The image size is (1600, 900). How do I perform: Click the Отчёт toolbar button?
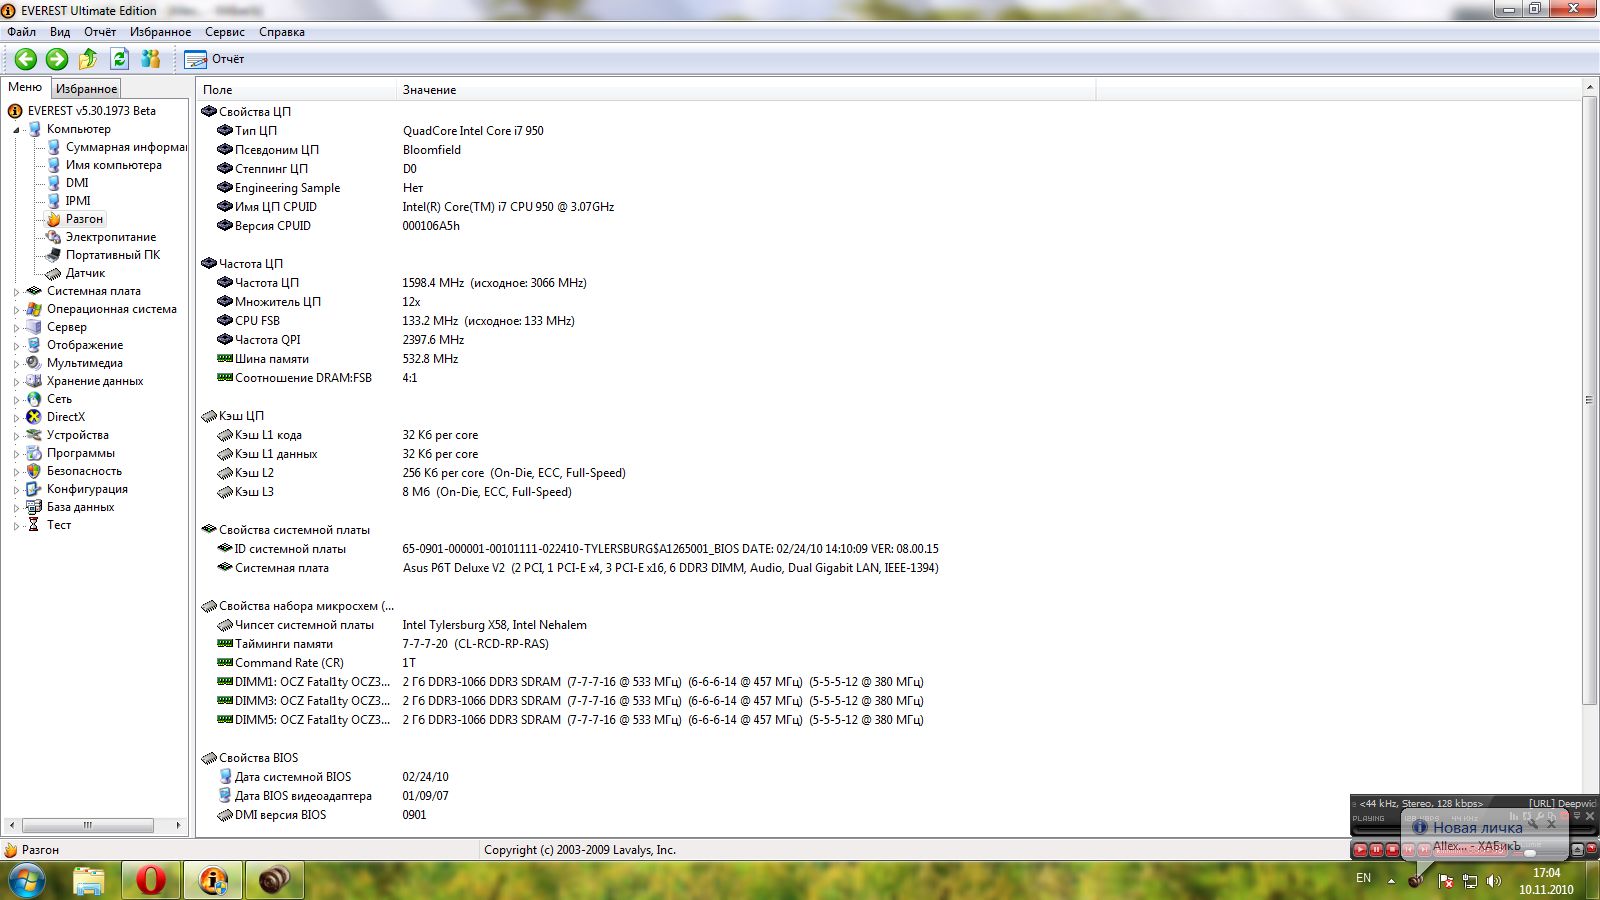point(215,59)
